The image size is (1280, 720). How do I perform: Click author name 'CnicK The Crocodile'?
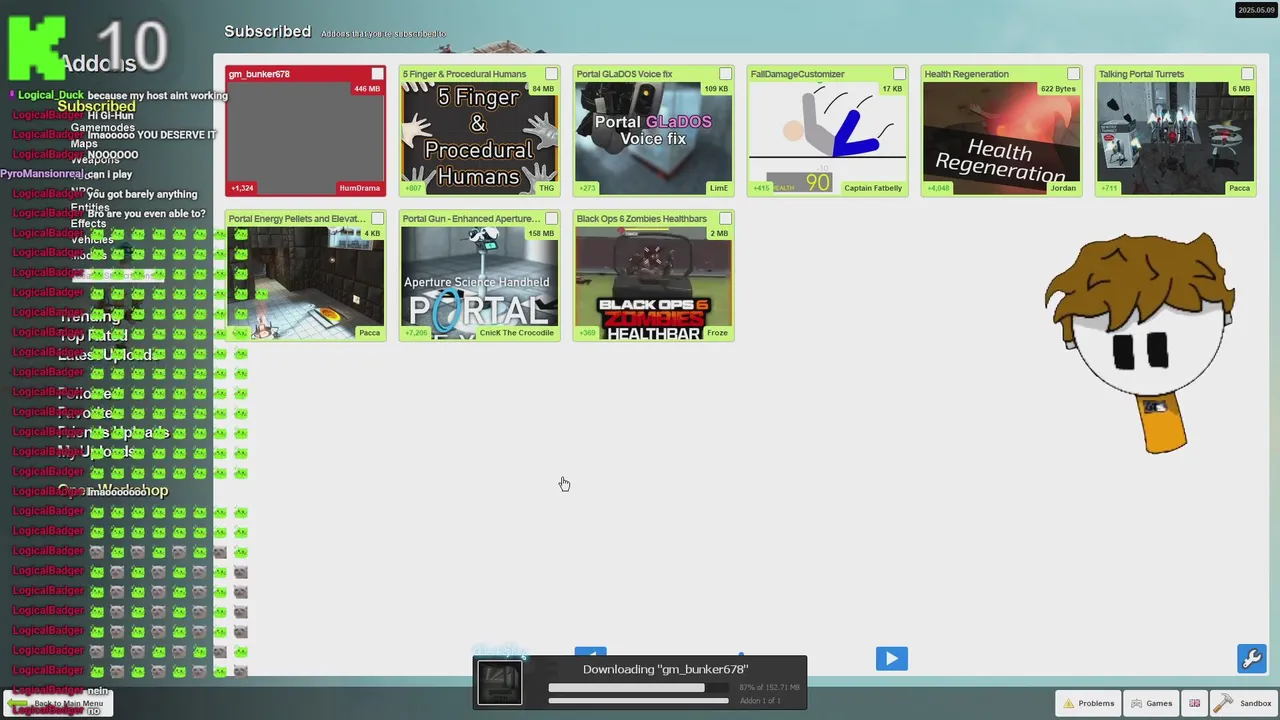click(517, 333)
